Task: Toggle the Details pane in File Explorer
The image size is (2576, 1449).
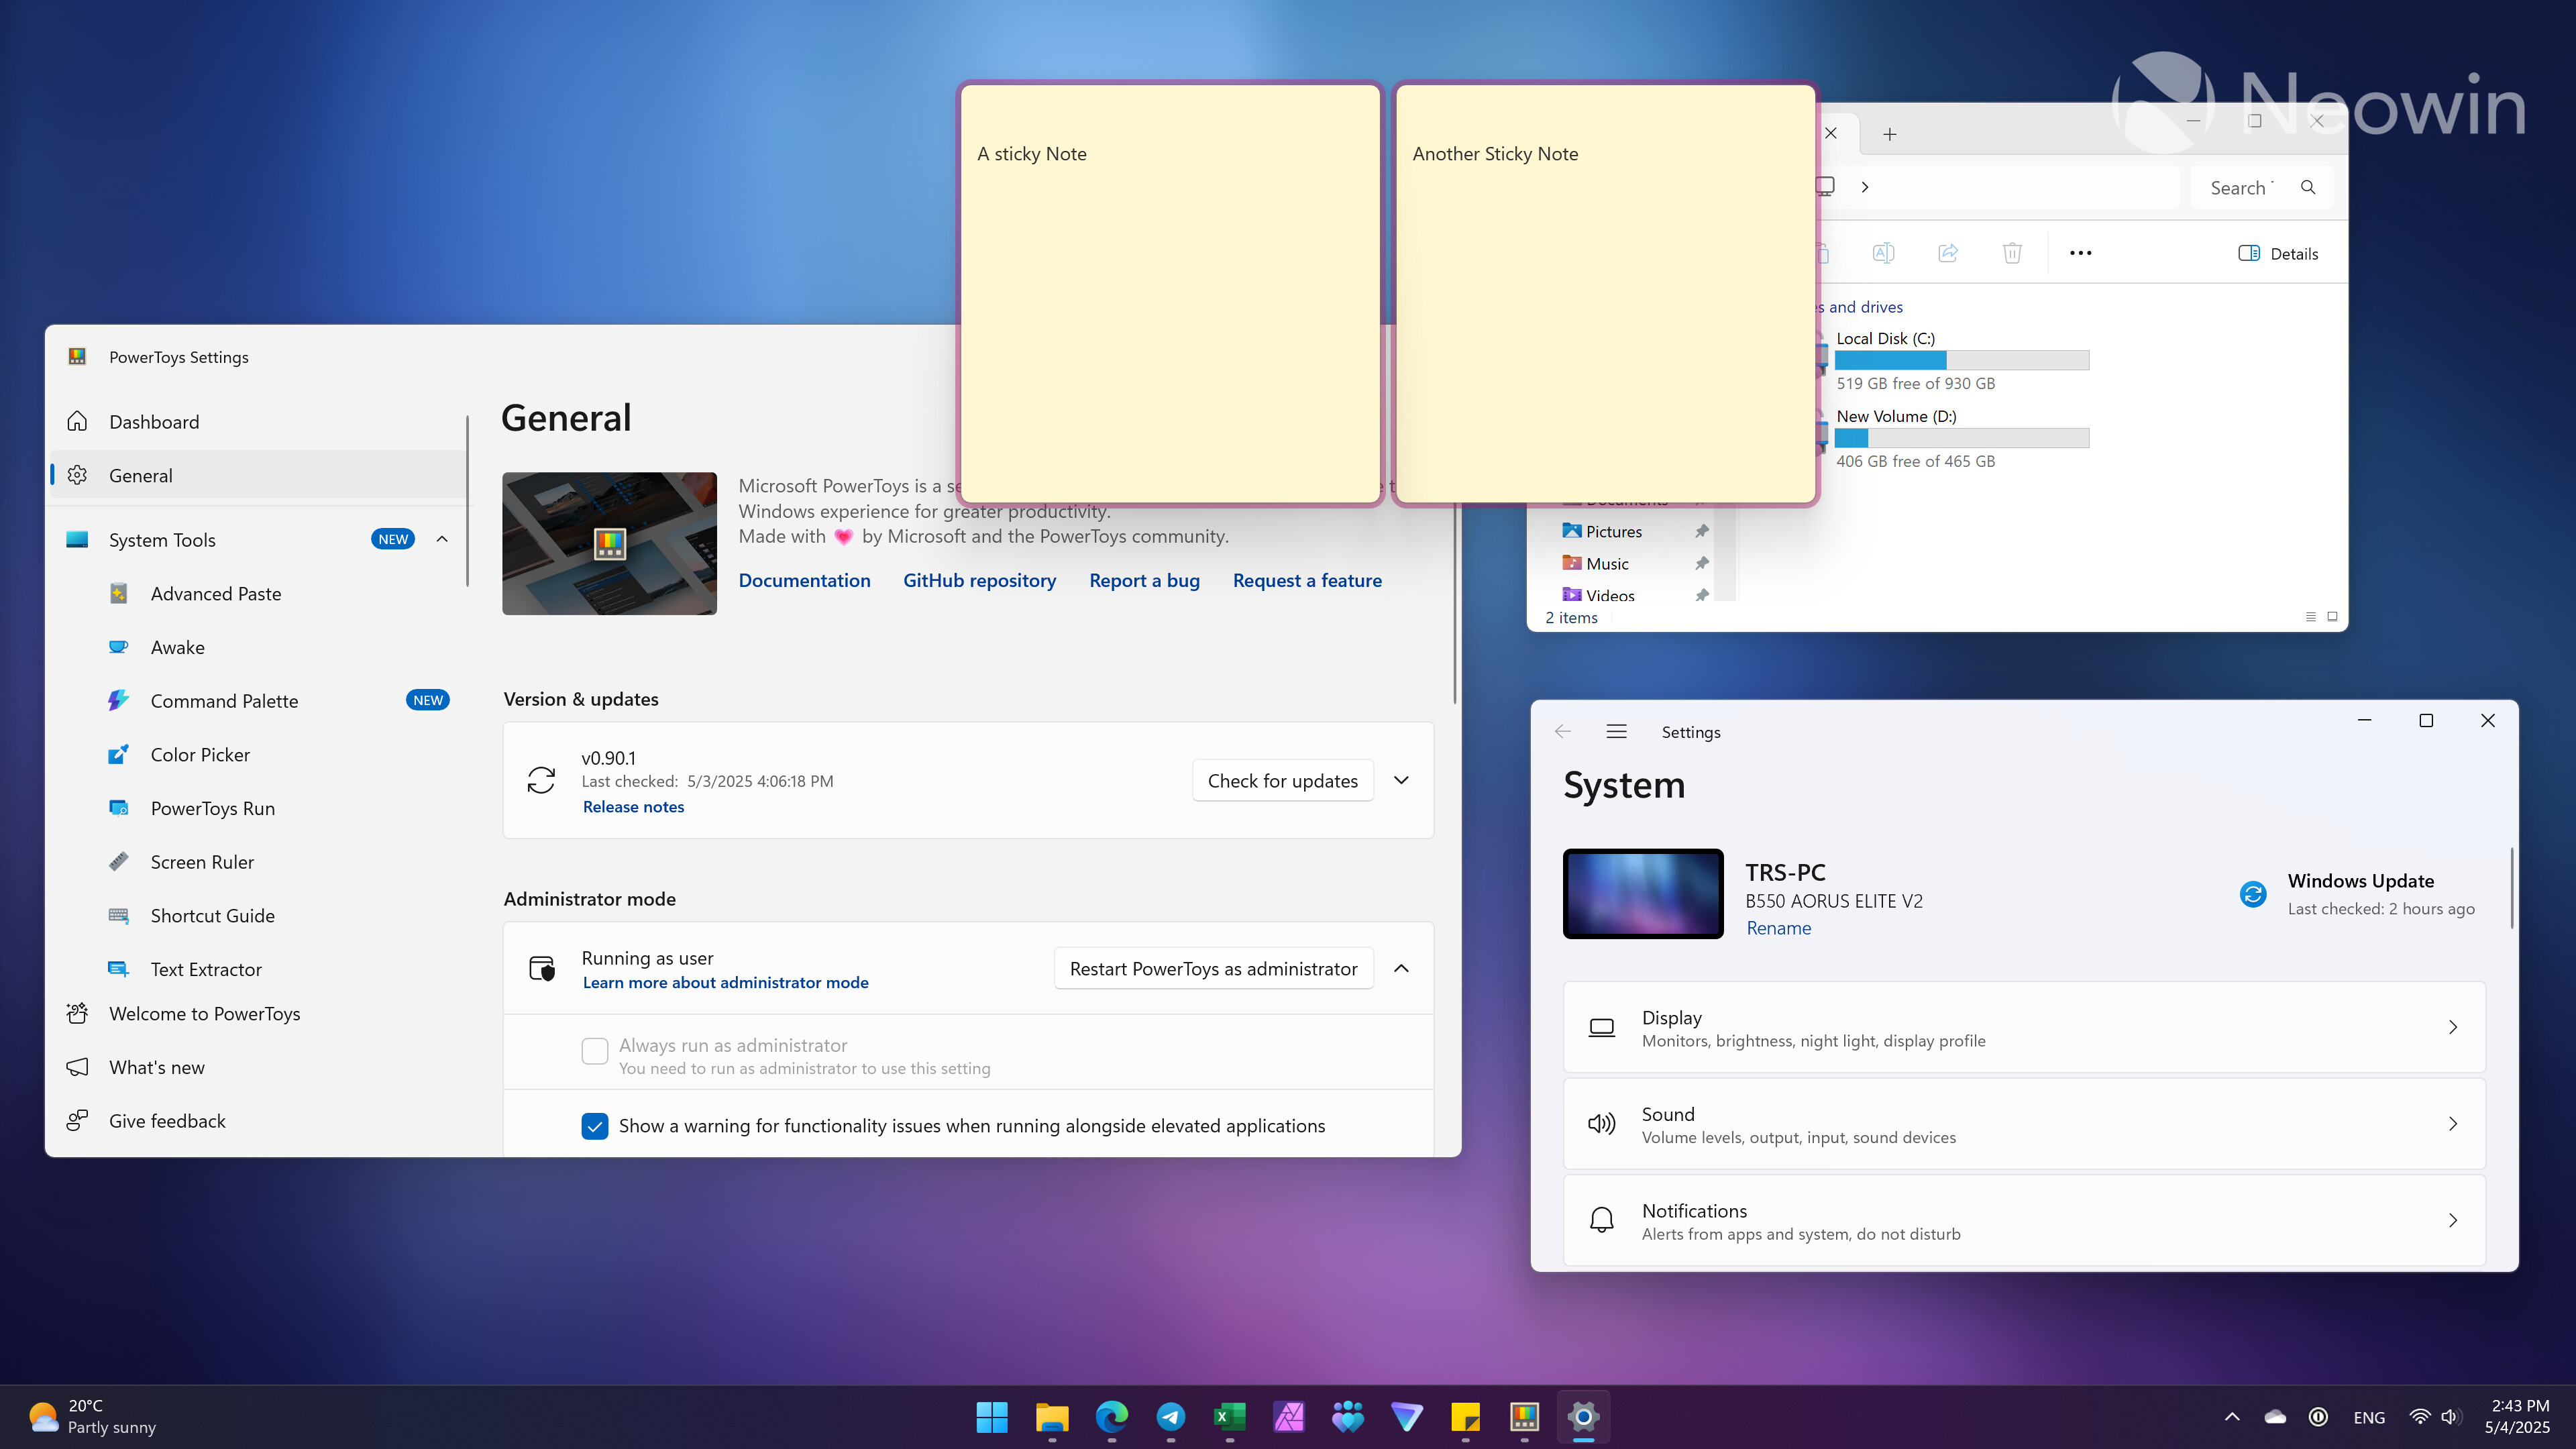Action: [x=2278, y=253]
